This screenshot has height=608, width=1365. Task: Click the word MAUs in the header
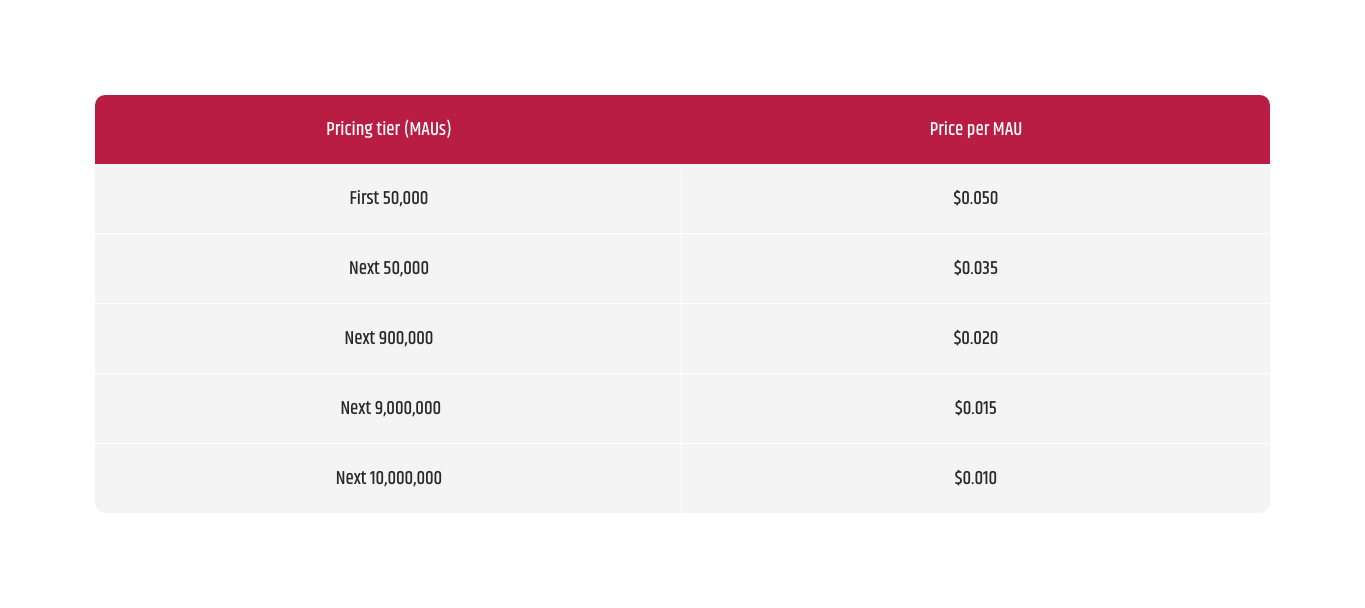[x=428, y=129]
